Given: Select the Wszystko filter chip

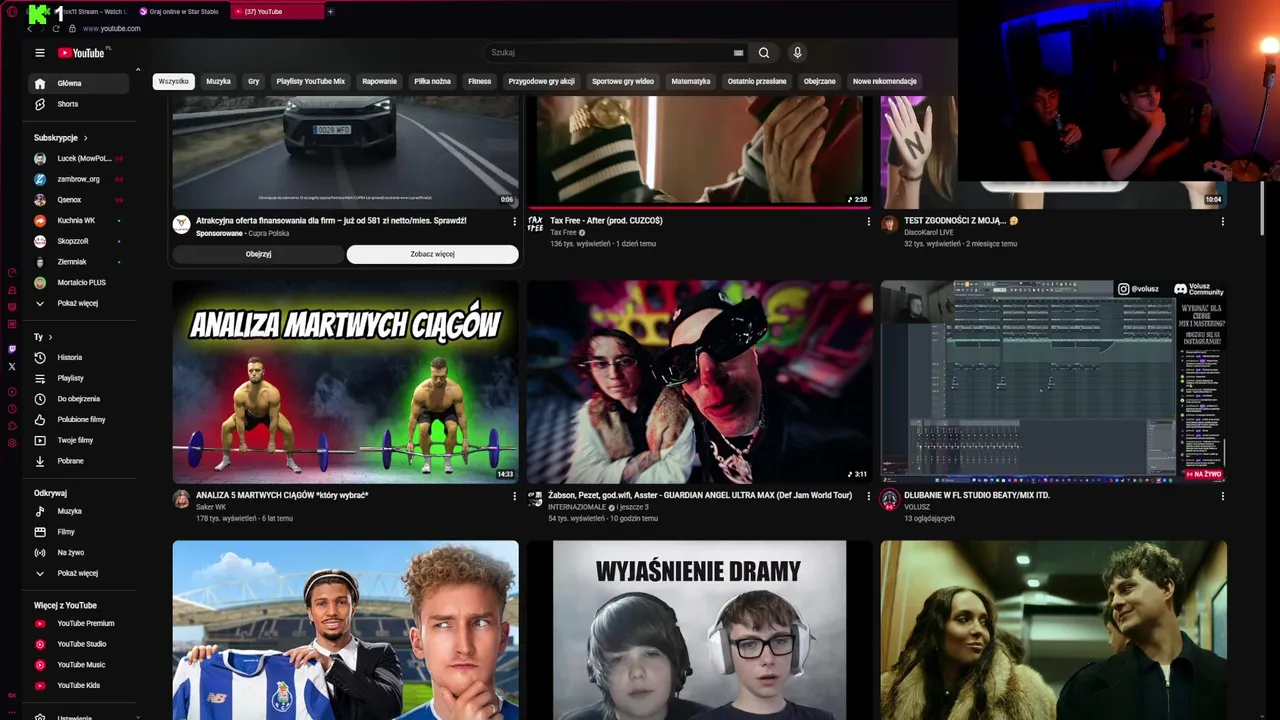Looking at the screenshot, I should [173, 81].
